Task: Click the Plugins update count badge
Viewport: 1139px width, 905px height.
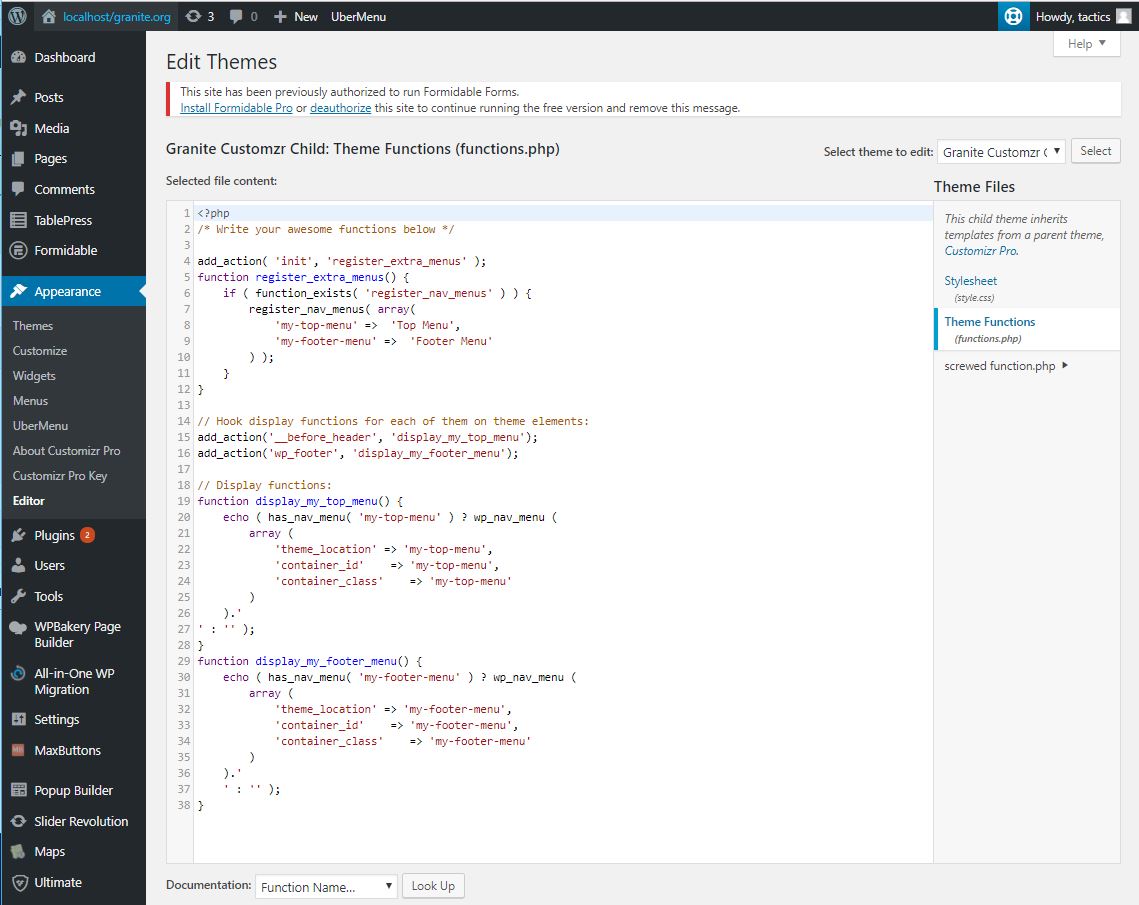Action: coord(87,535)
